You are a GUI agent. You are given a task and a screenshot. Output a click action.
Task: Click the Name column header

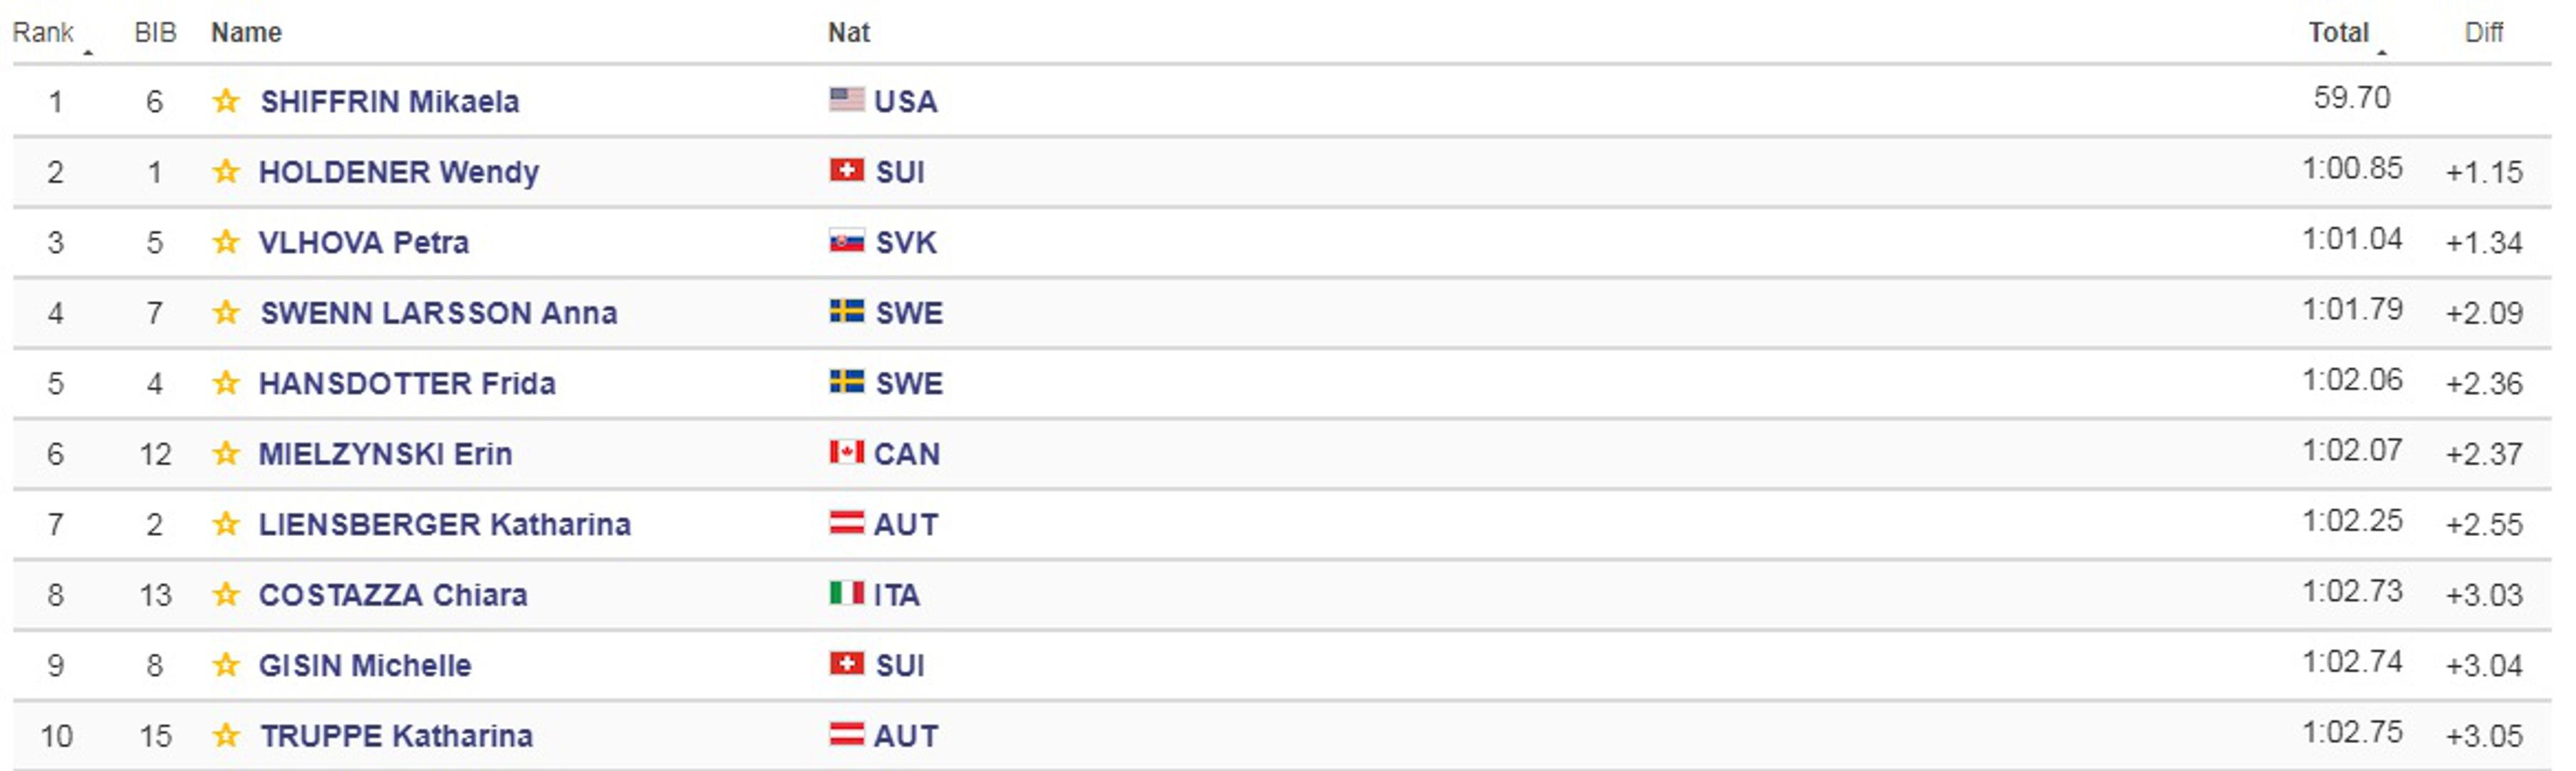[x=246, y=33]
